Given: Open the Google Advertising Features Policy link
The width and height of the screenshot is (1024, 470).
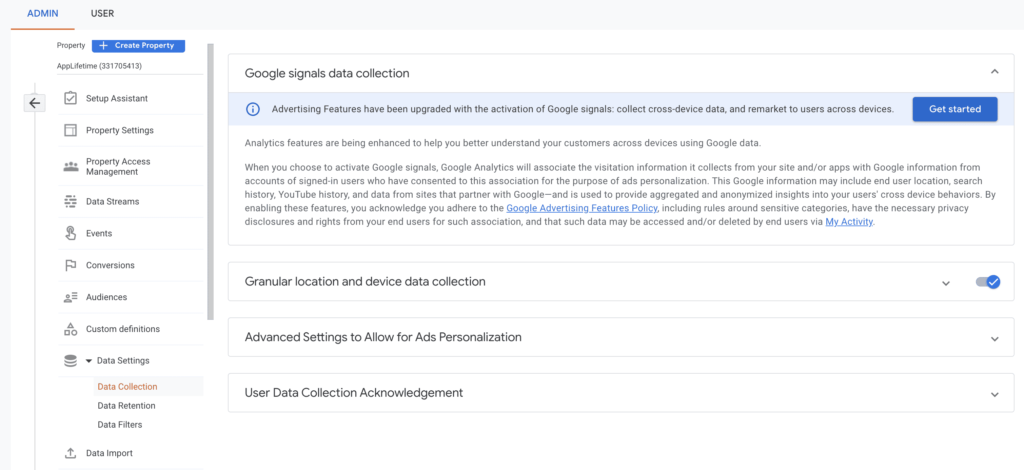Looking at the screenshot, I should click(x=581, y=208).
